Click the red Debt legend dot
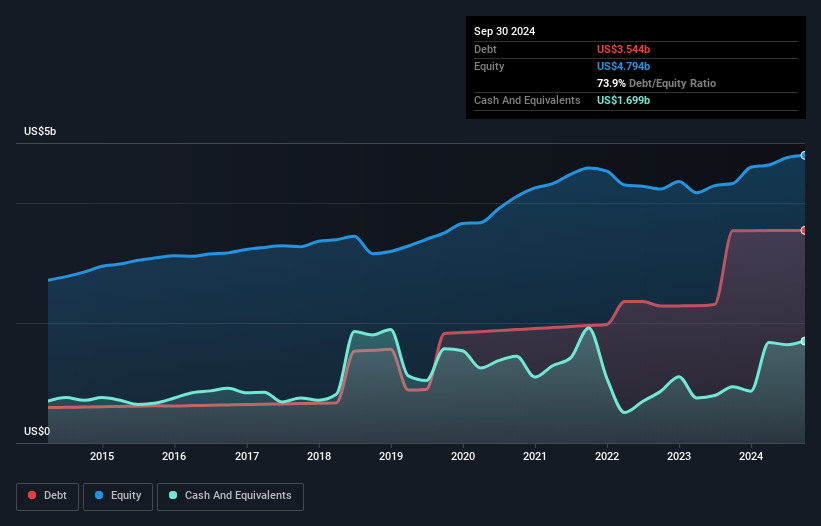Image resolution: width=821 pixels, height=526 pixels. 32,495
